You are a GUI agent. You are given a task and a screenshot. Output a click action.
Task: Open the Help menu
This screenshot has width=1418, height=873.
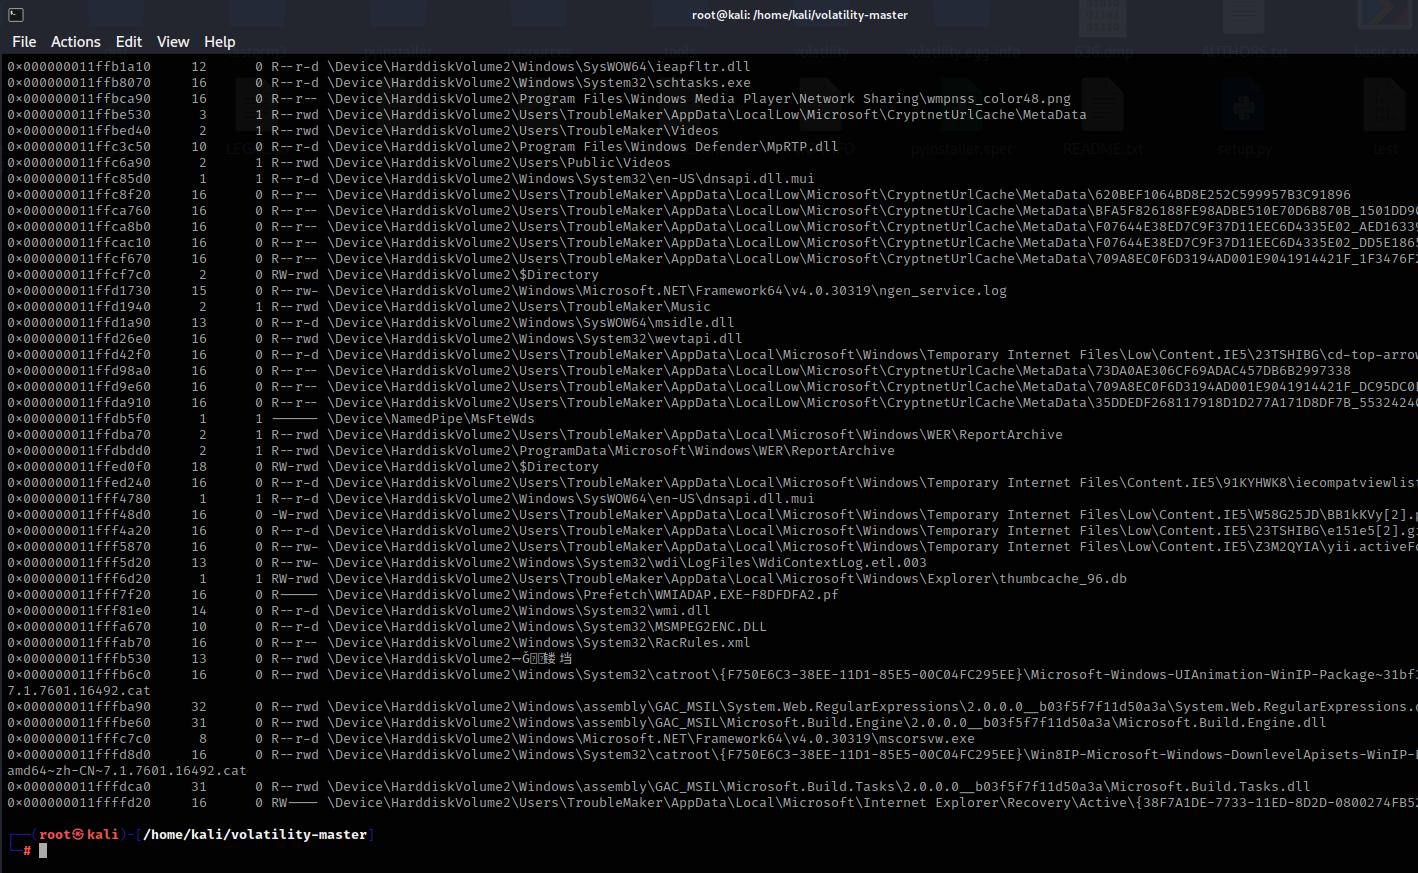coord(220,41)
